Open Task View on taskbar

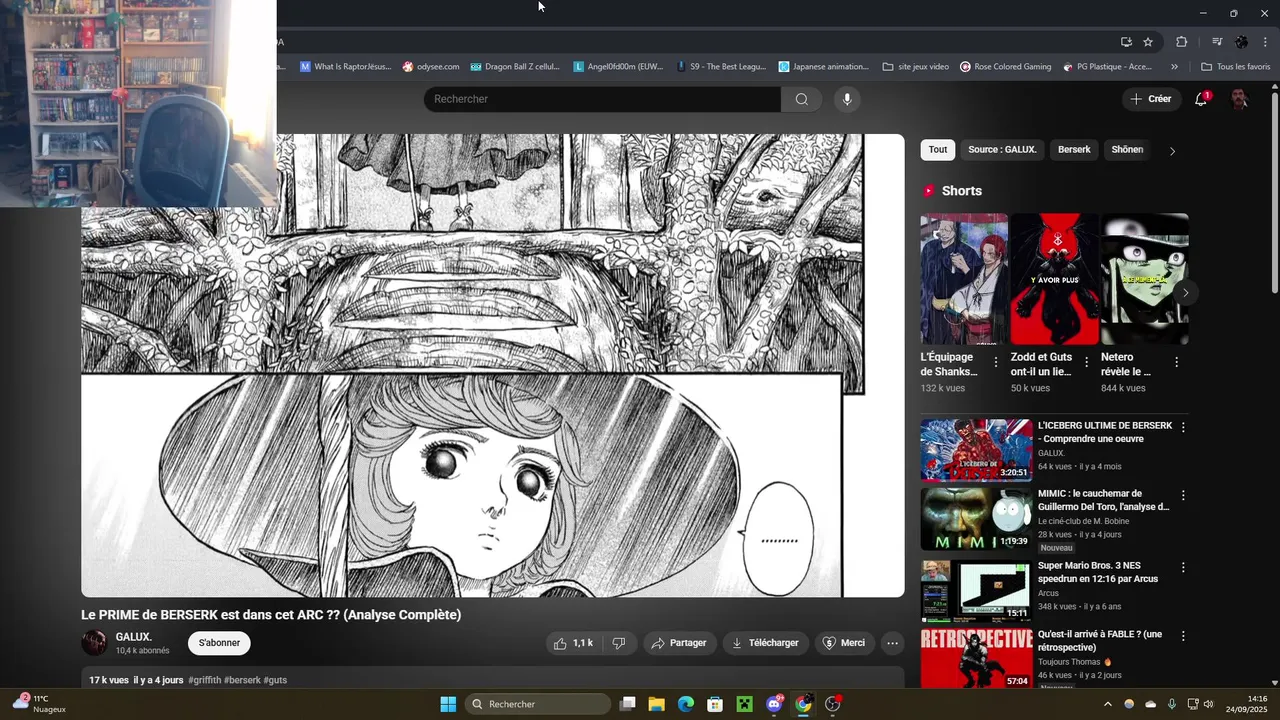click(627, 704)
